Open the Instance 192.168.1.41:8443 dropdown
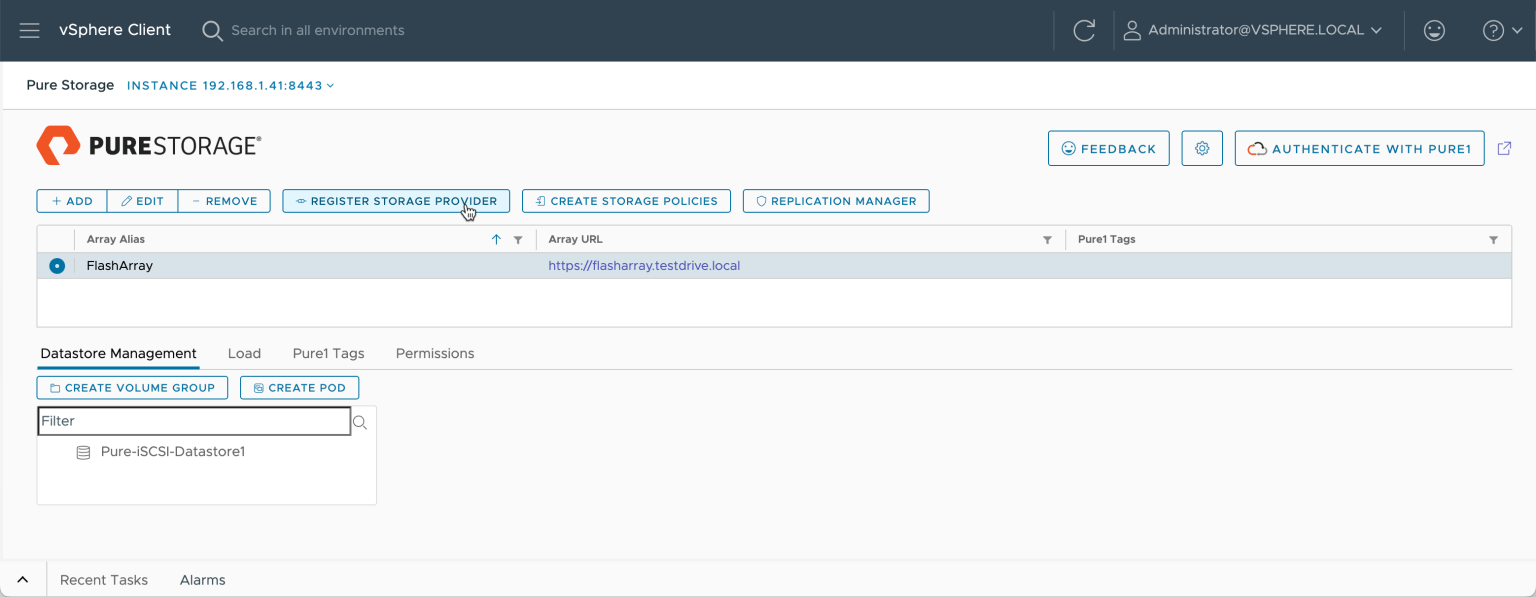 pos(230,86)
